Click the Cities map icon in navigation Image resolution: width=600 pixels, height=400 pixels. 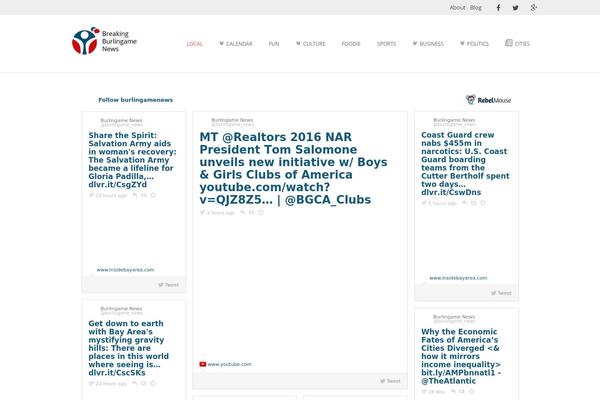tap(509, 43)
